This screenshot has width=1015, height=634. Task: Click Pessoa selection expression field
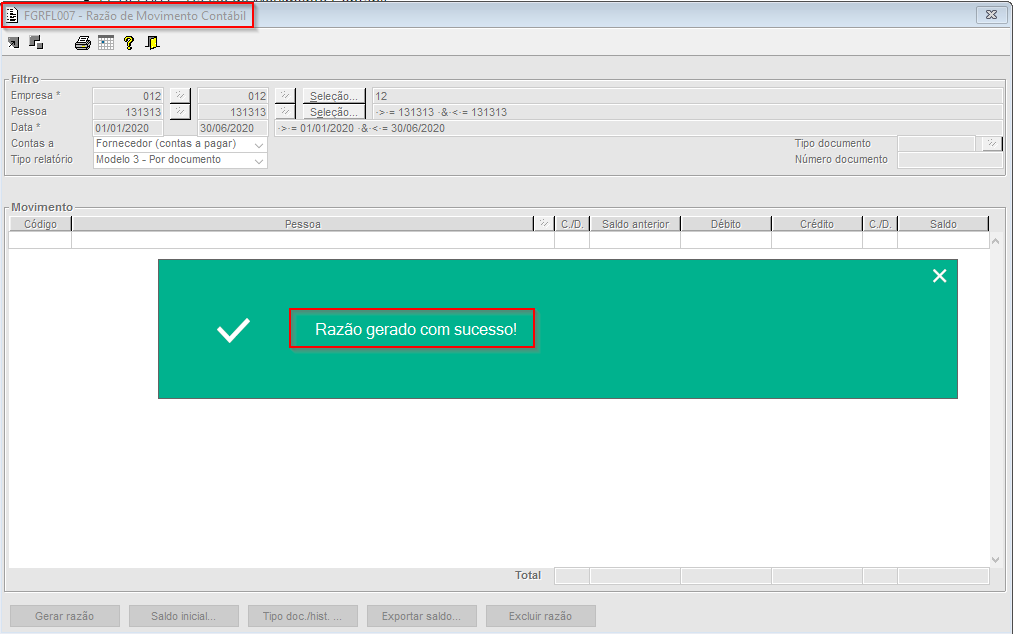[687, 112]
